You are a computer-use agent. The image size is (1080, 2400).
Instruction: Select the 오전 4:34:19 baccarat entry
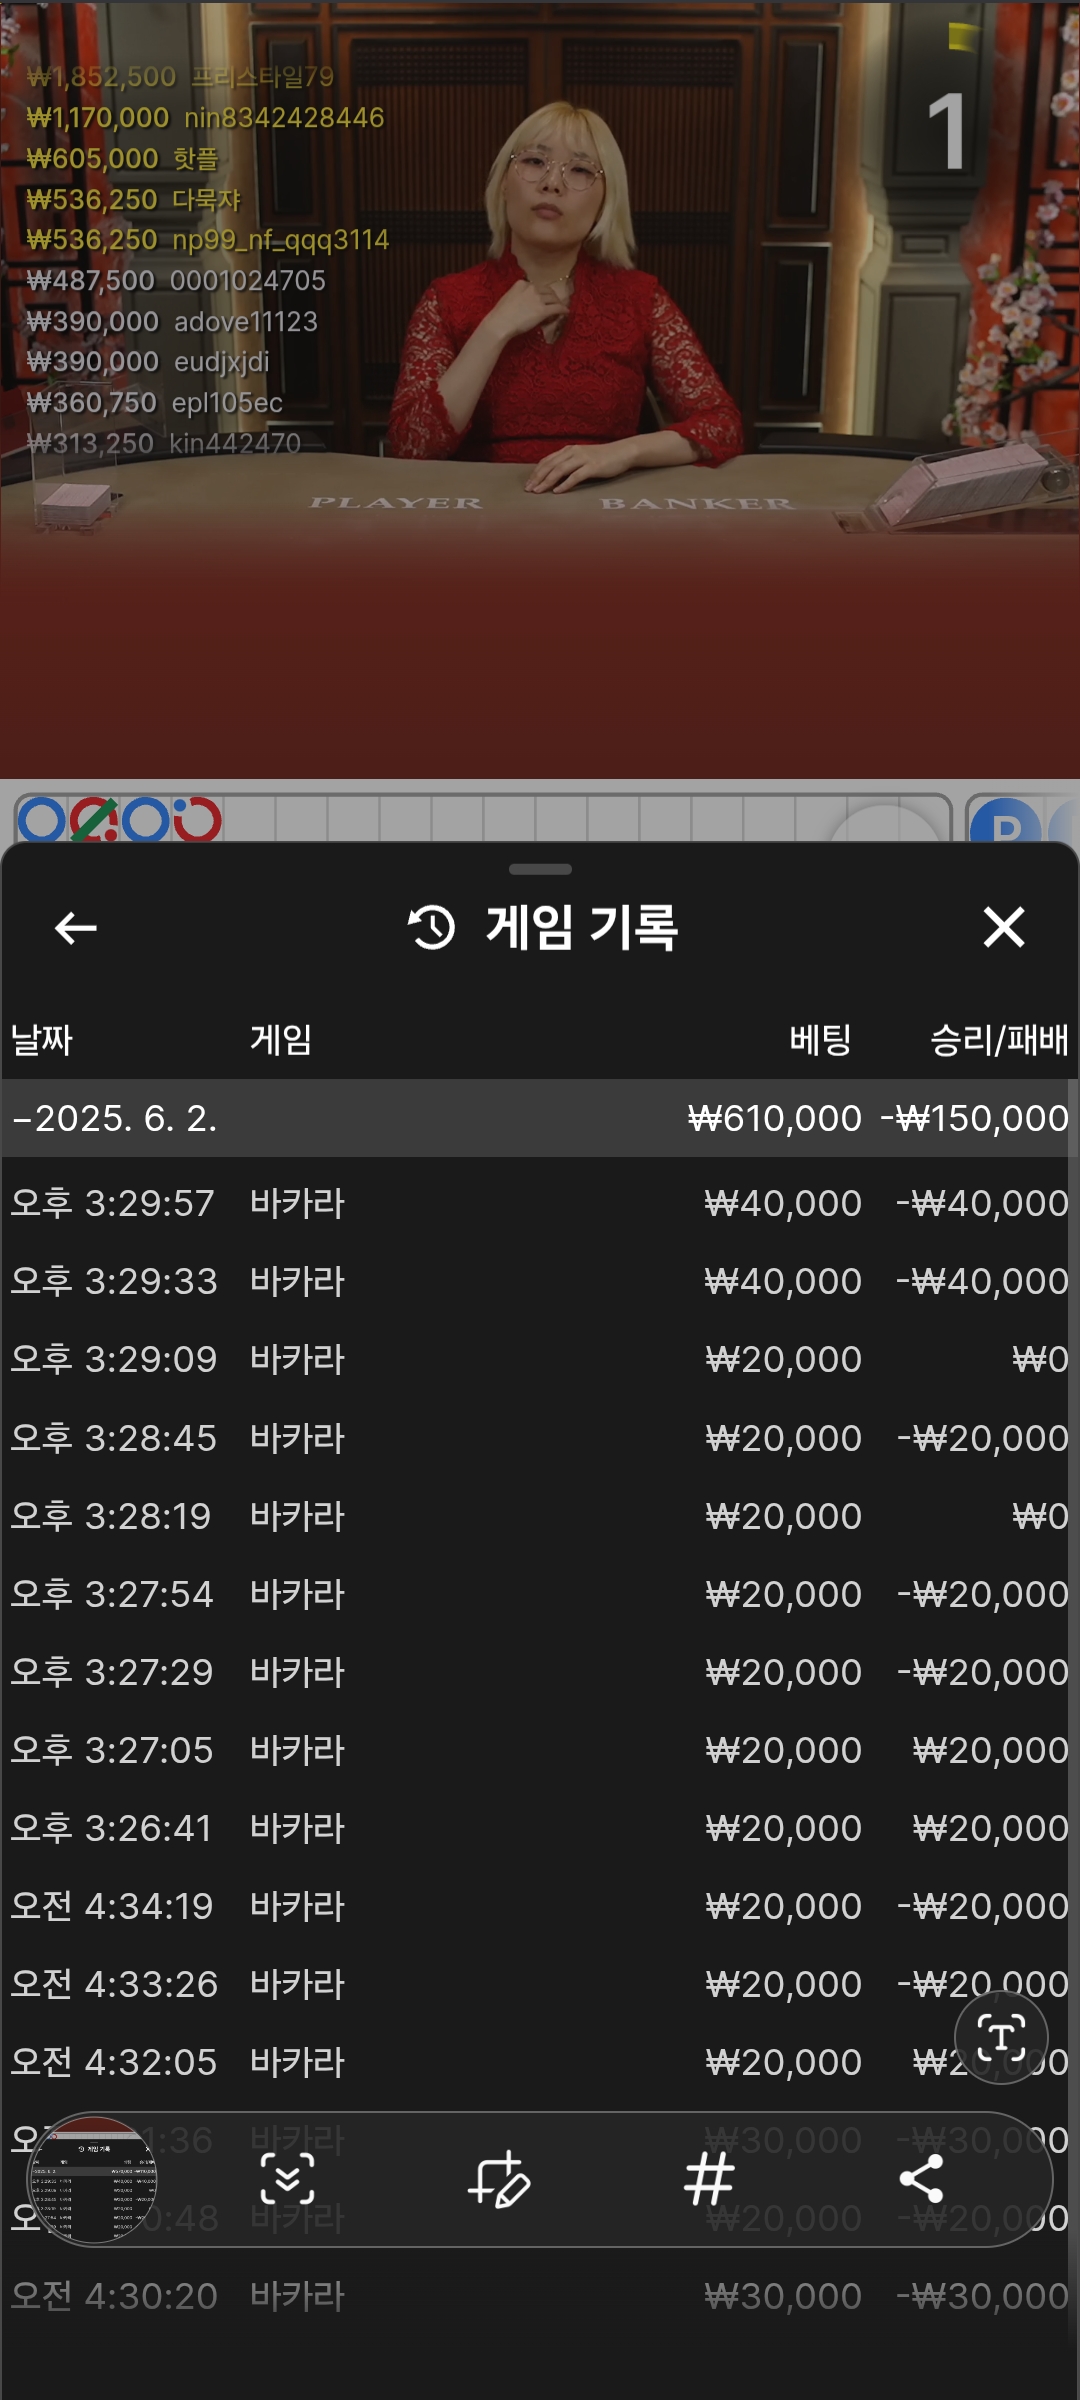point(540,1906)
